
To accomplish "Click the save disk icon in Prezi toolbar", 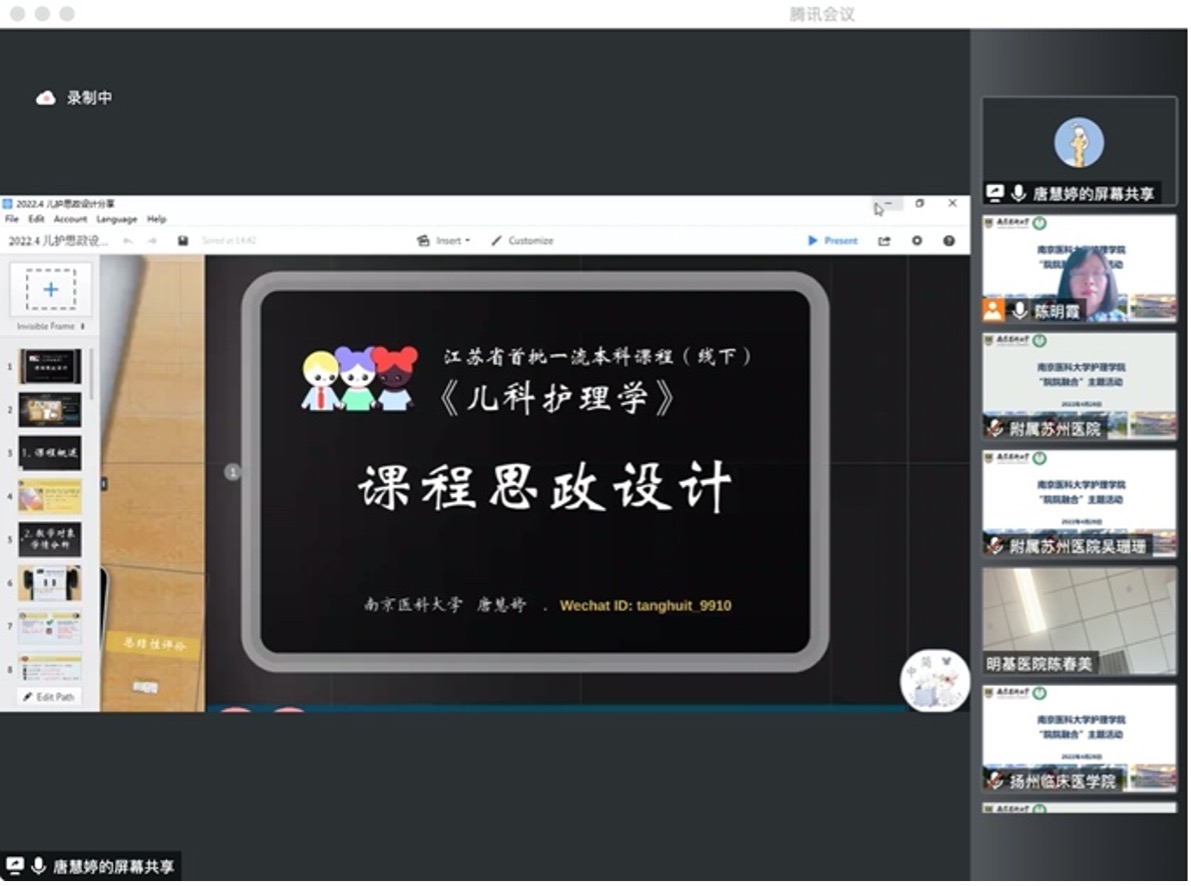I will point(183,241).
